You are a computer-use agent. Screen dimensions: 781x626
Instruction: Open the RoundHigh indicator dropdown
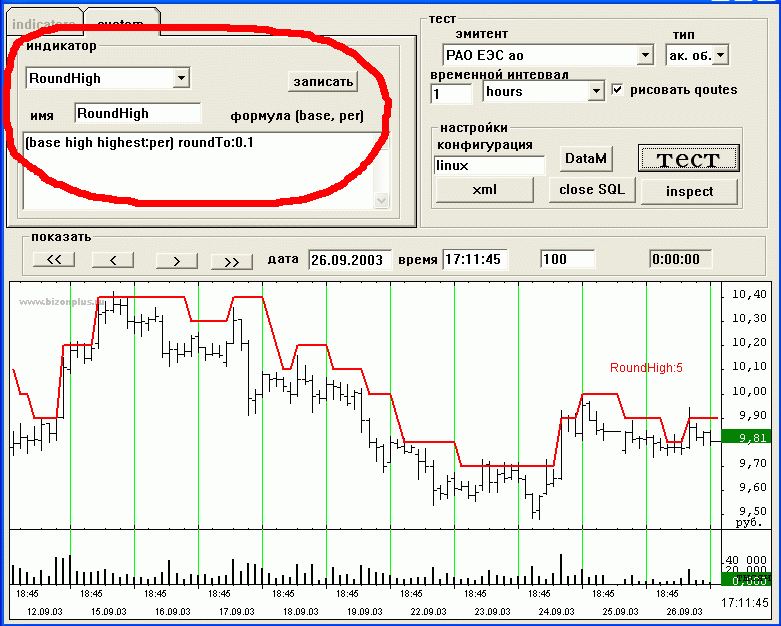pyautogui.click(x=181, y=78)
